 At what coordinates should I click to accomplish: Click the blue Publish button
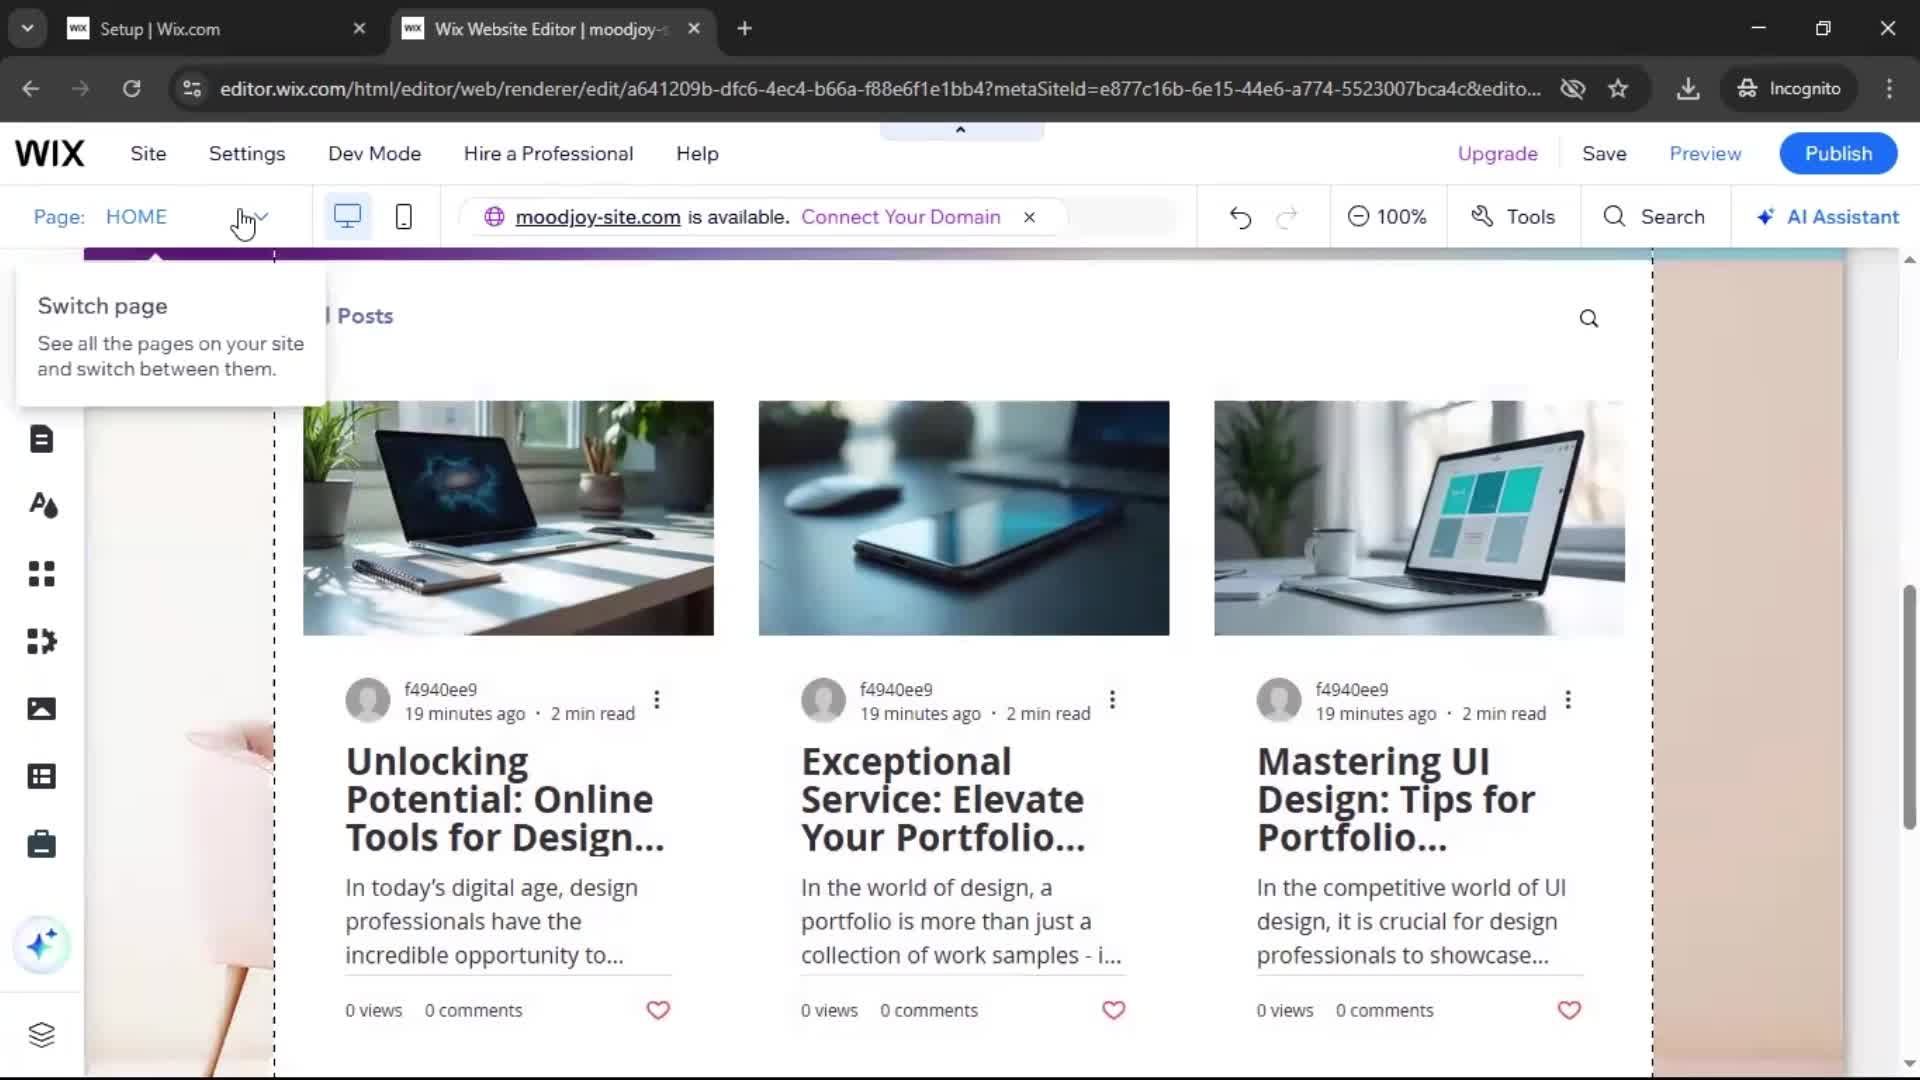[x=1838, y=153]
